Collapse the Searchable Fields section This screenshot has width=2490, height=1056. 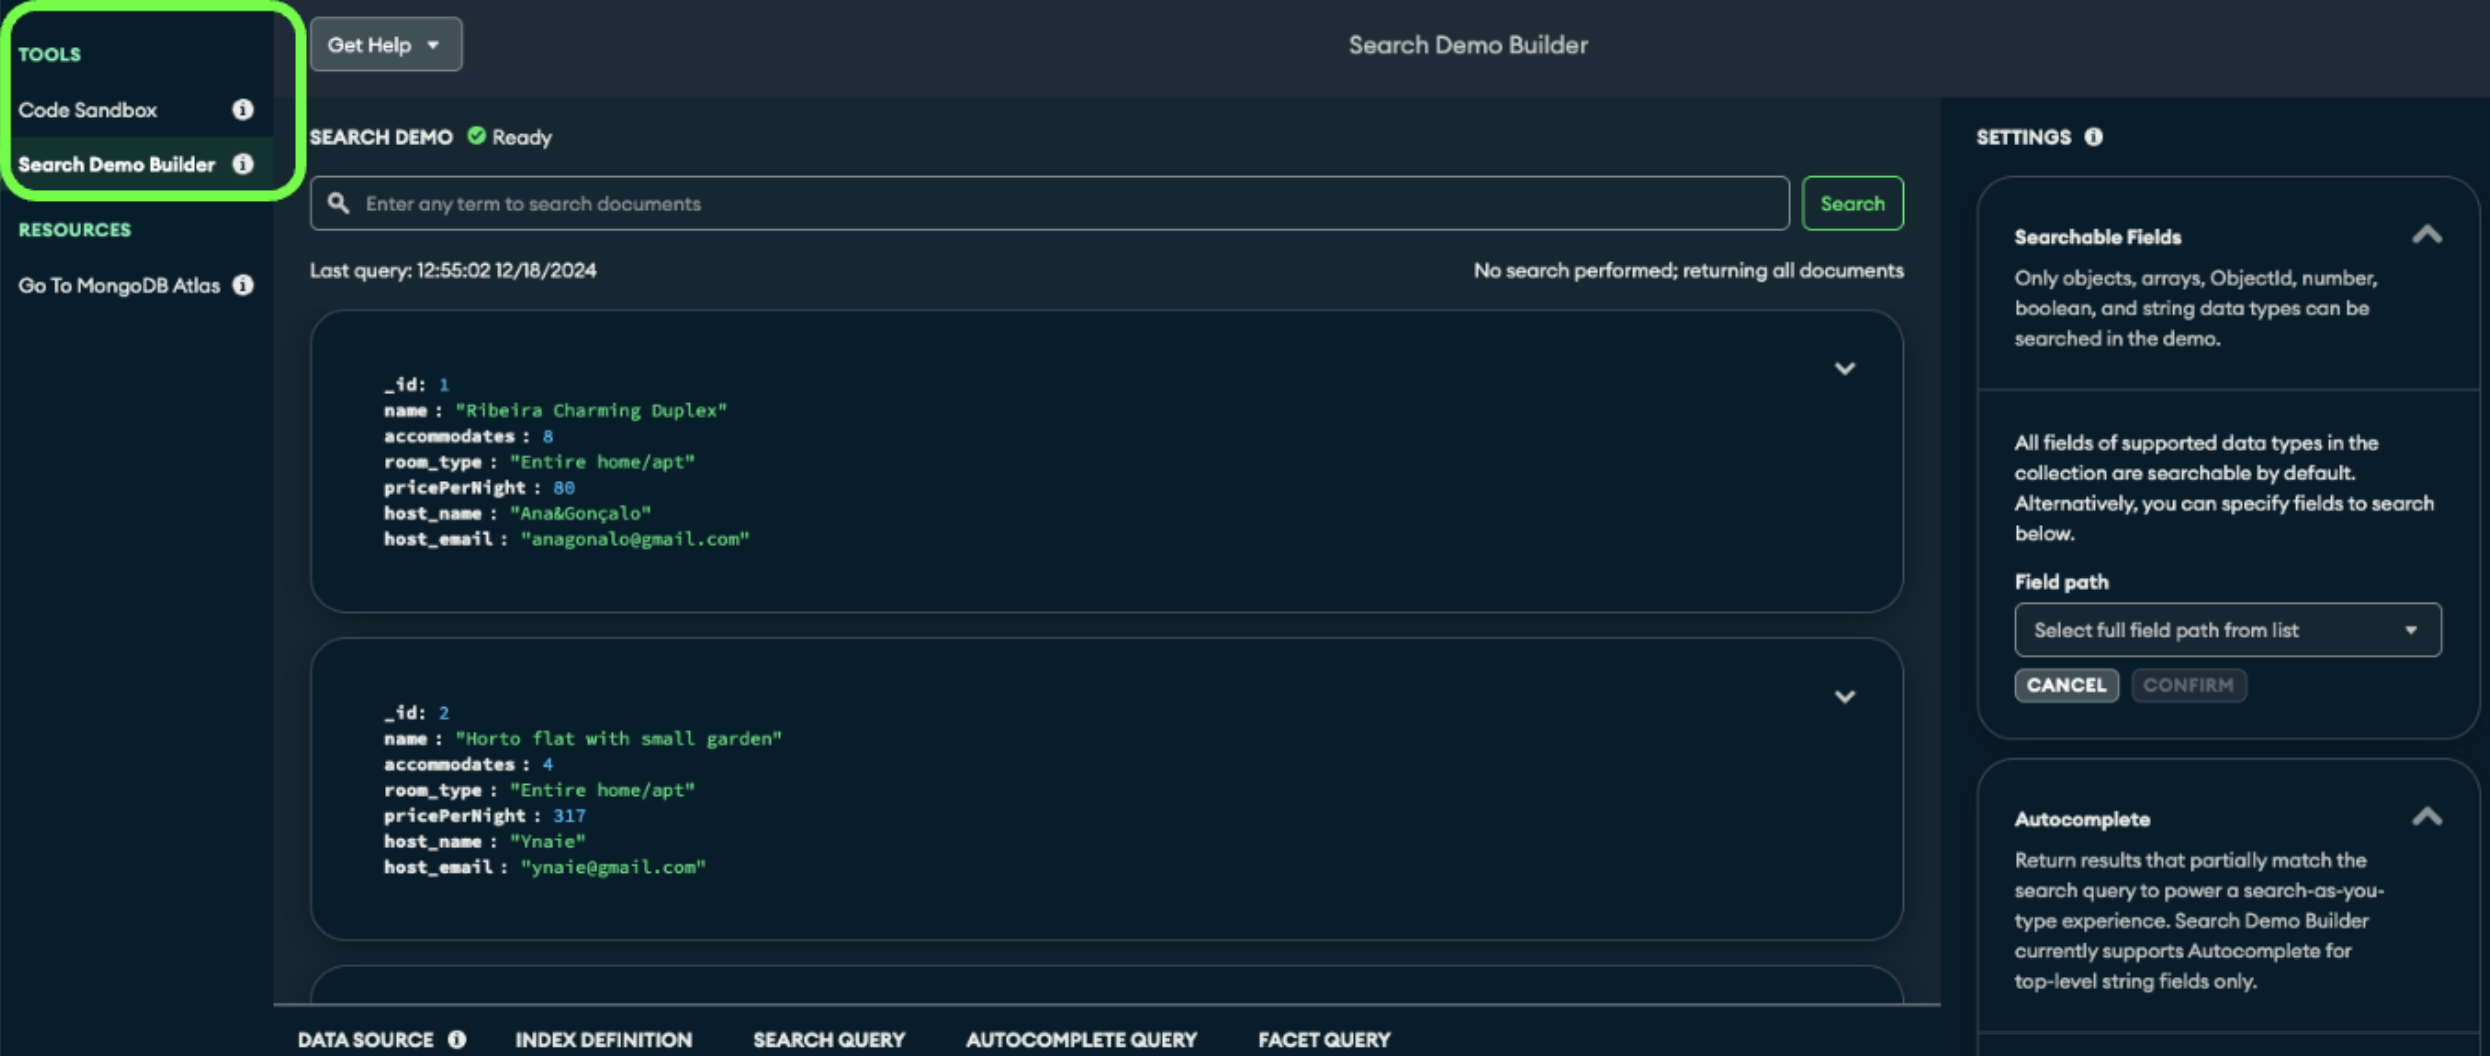[2429, 234]
